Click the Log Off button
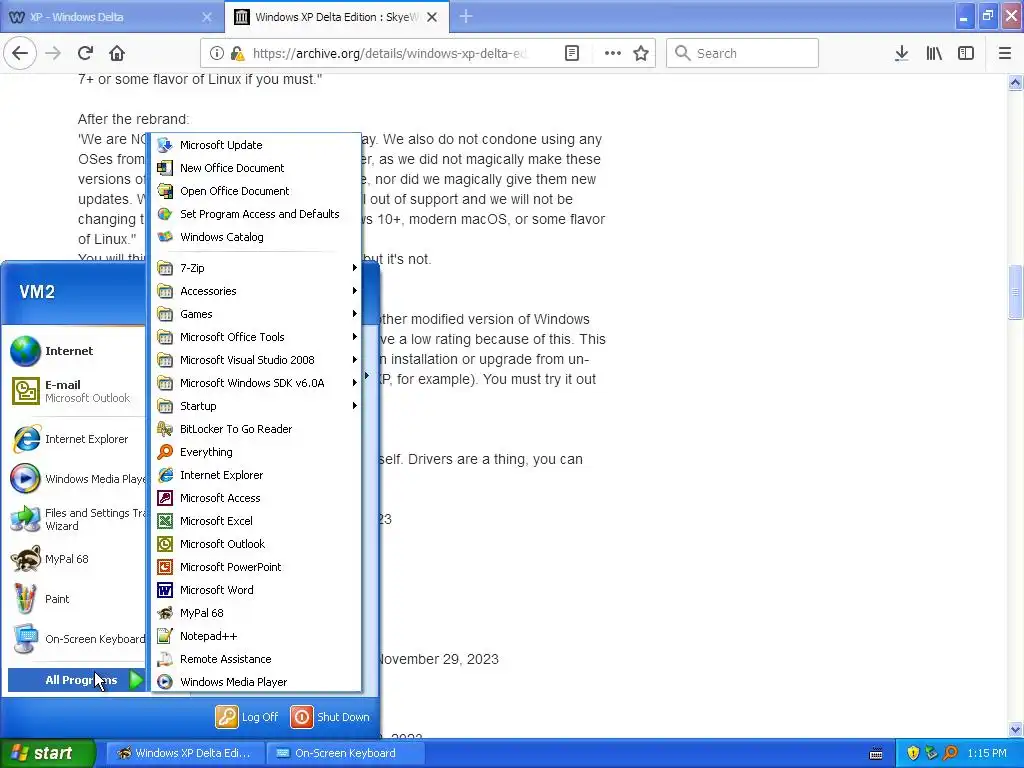Image resolution: width=1024 pixels, height=768 pixels. pos(248,717)
